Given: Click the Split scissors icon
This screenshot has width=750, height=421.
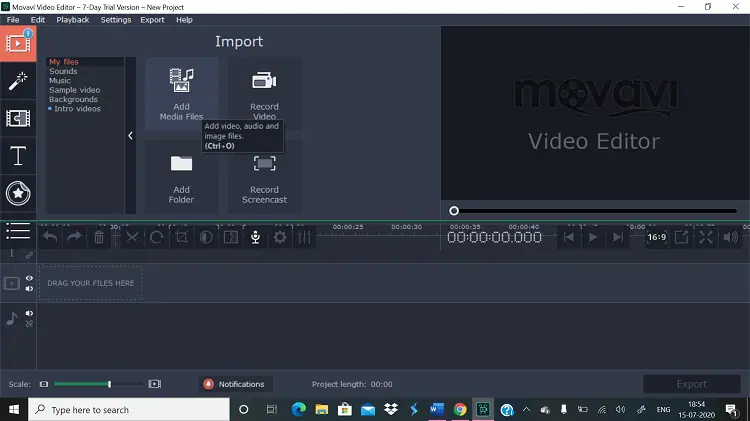Looking at the screenshot, I should tap(132, 237).
